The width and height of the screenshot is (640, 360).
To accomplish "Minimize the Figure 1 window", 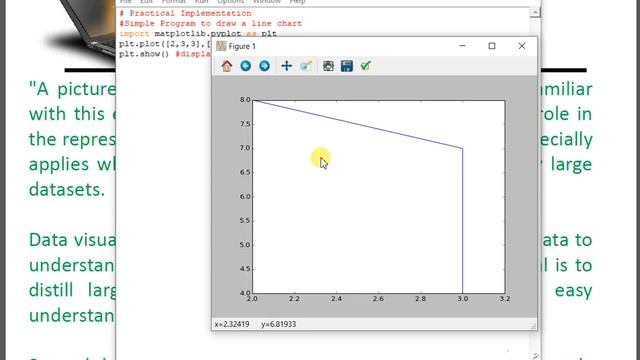I will 462,46.
